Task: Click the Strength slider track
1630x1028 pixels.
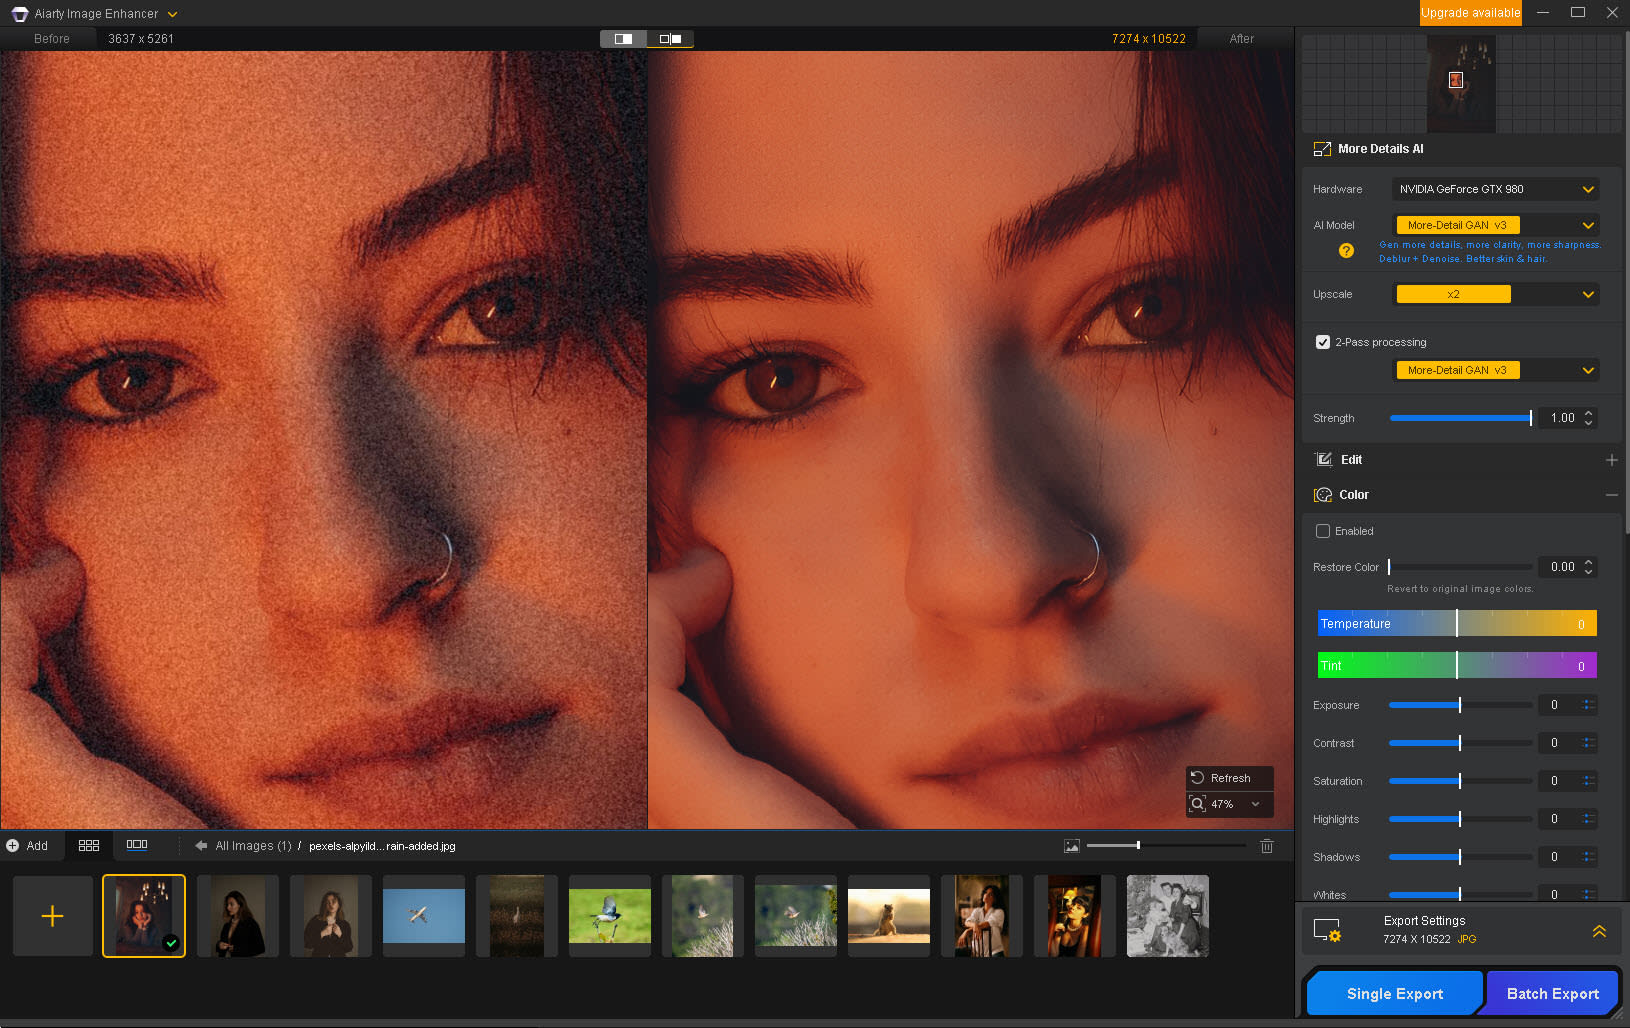Action: [1460, 418]
